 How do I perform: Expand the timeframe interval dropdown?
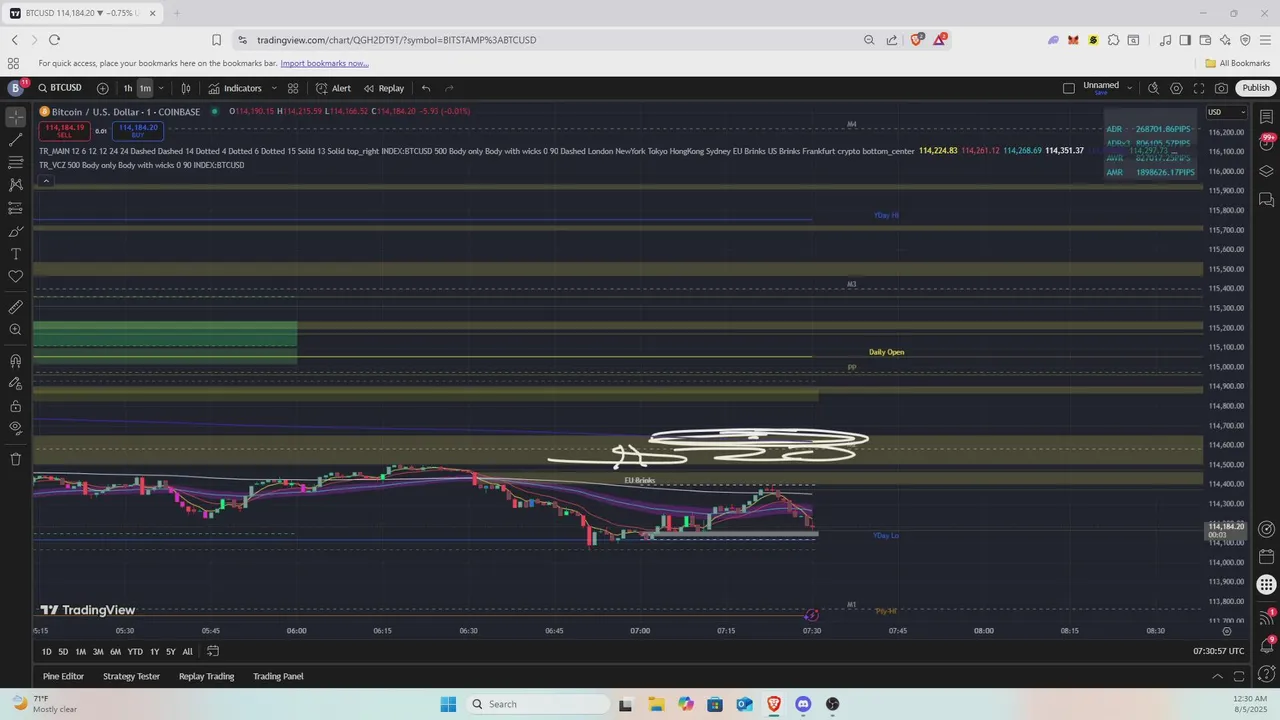click(x=161, y=88)
